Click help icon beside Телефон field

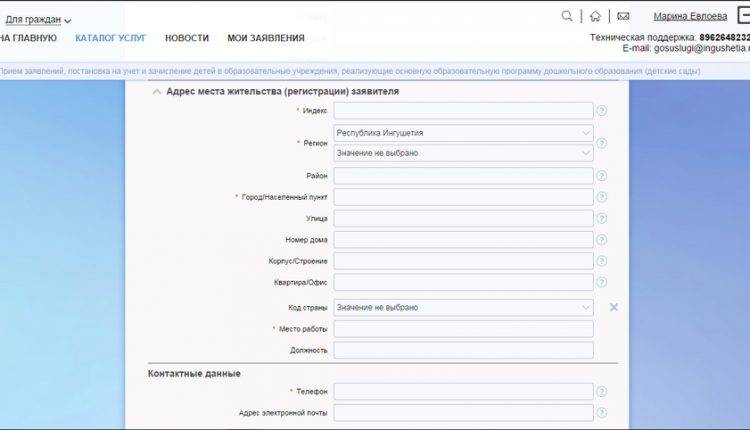coord(602,391)
